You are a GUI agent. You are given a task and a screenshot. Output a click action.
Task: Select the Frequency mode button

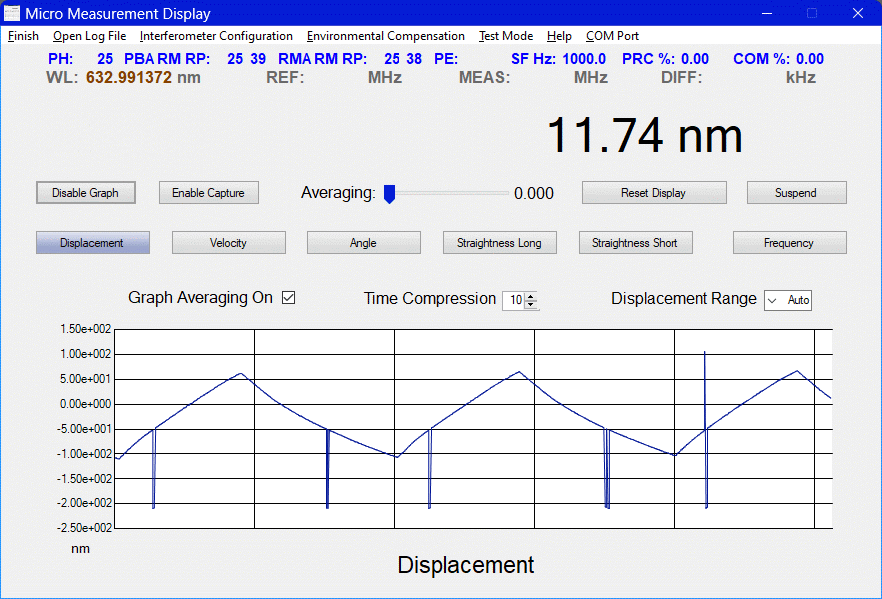[789, 243]
